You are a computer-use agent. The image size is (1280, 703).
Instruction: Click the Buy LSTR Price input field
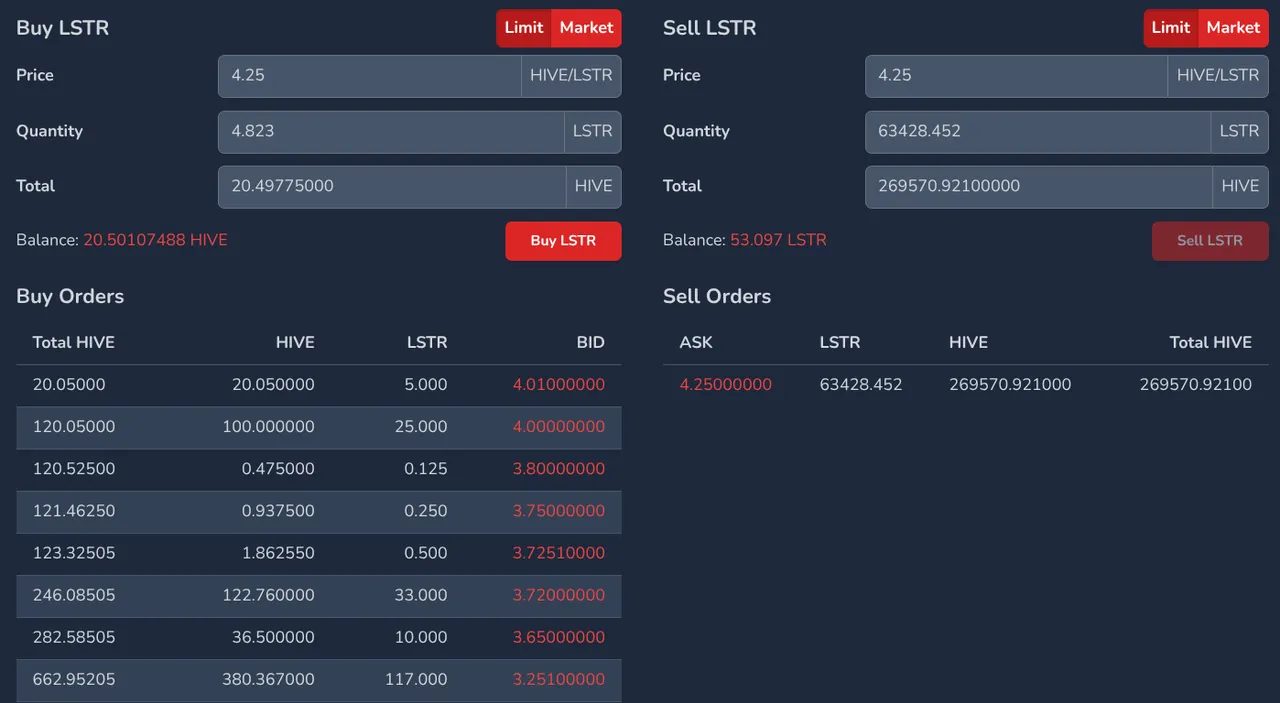(x=370, y=76)
